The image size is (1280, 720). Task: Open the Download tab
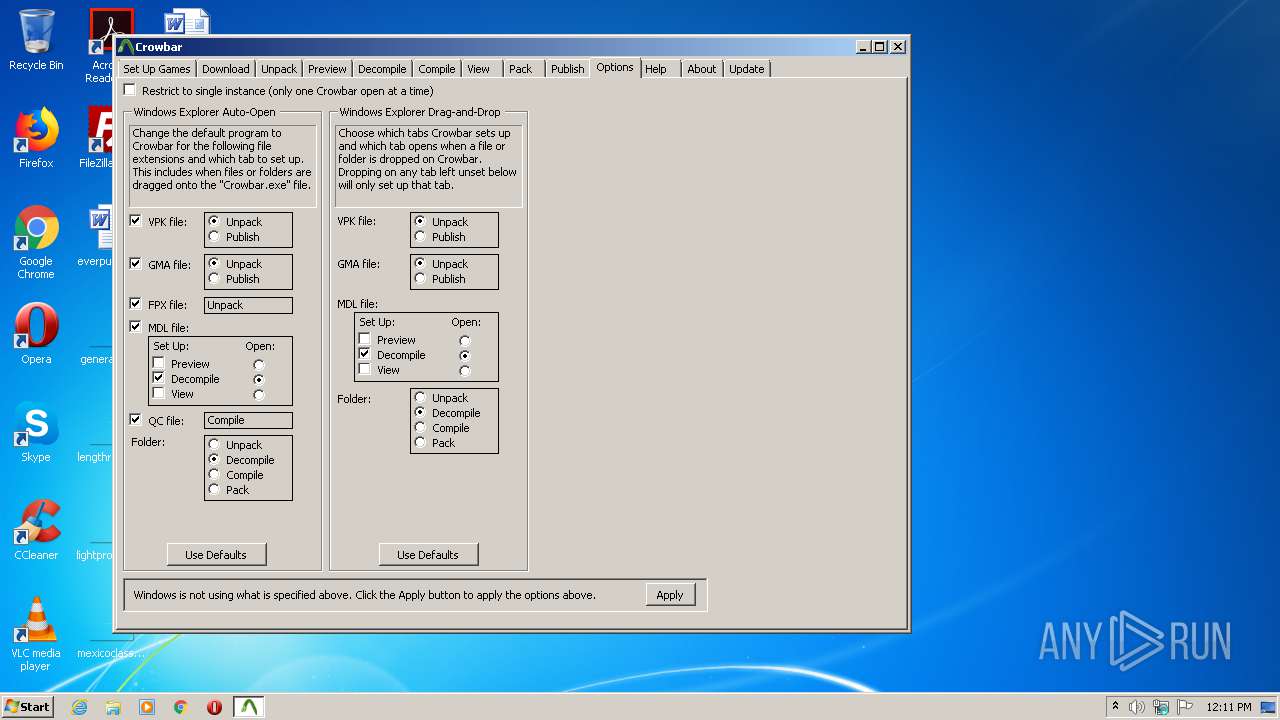[x=226, y=69]
